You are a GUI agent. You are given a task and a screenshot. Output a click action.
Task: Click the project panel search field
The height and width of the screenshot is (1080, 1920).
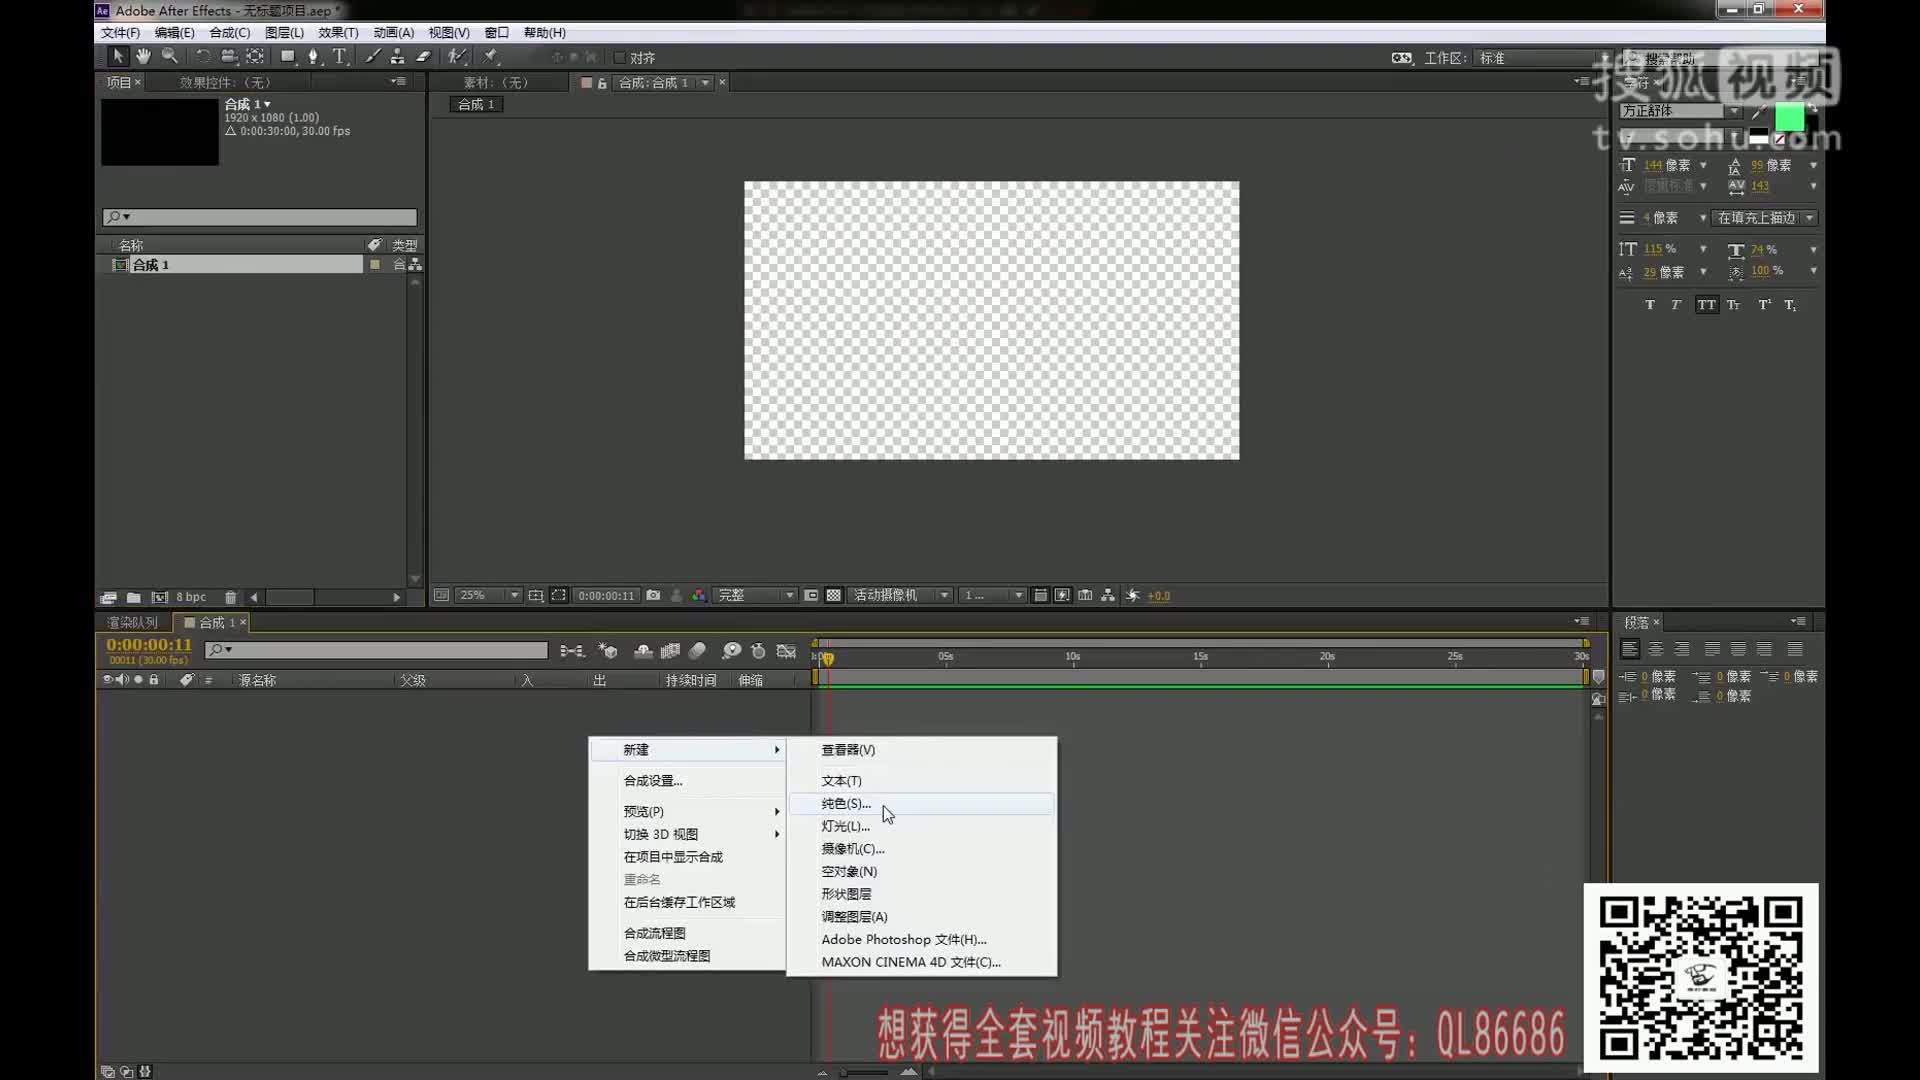coord(259,217)
